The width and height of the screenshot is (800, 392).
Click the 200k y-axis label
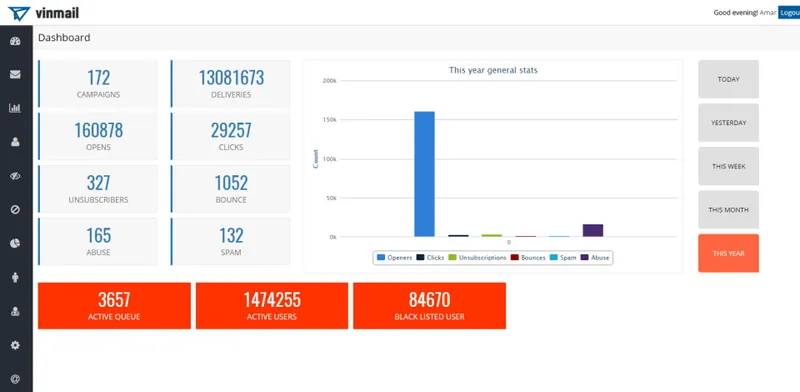coord(330,81)
